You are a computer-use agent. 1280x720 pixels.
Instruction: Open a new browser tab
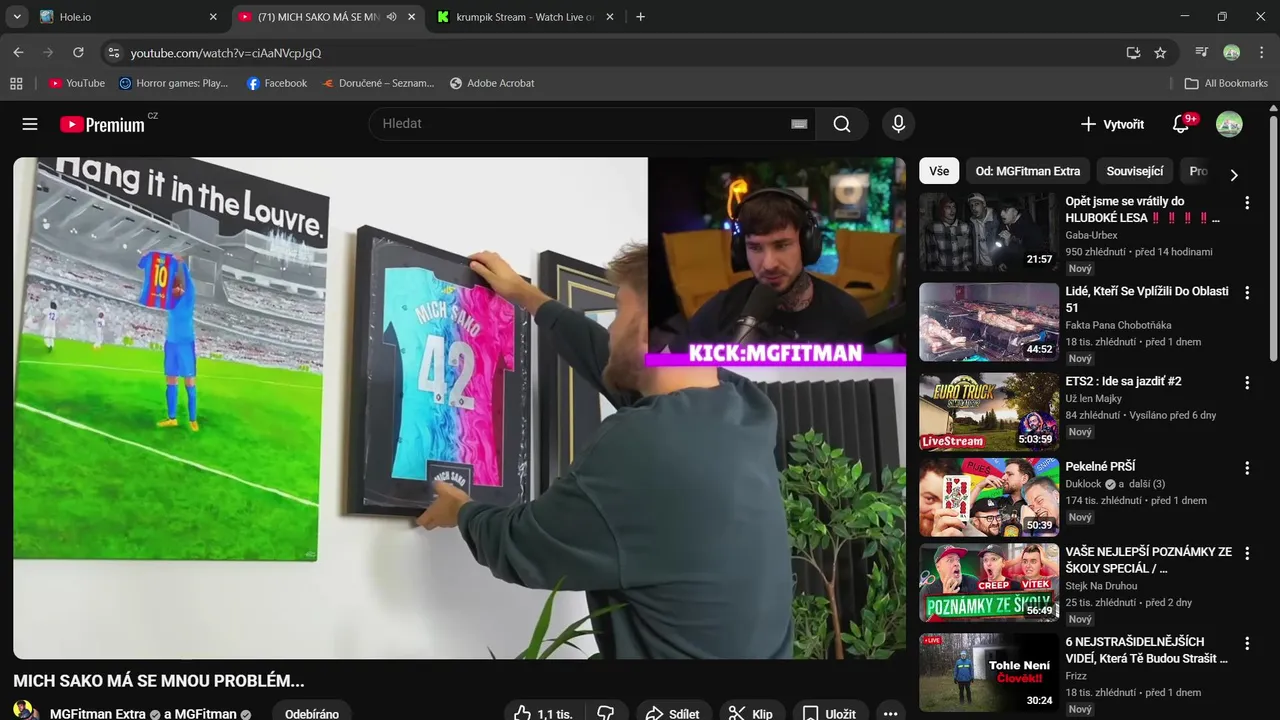tap(640, 17)
